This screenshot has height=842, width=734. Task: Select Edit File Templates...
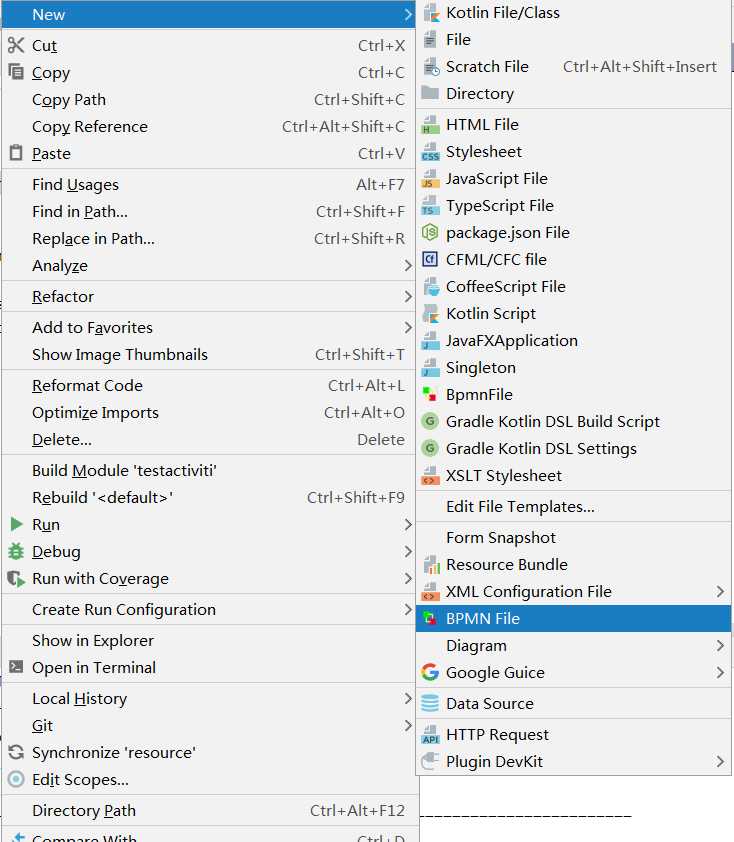click(x=573, y=506)
